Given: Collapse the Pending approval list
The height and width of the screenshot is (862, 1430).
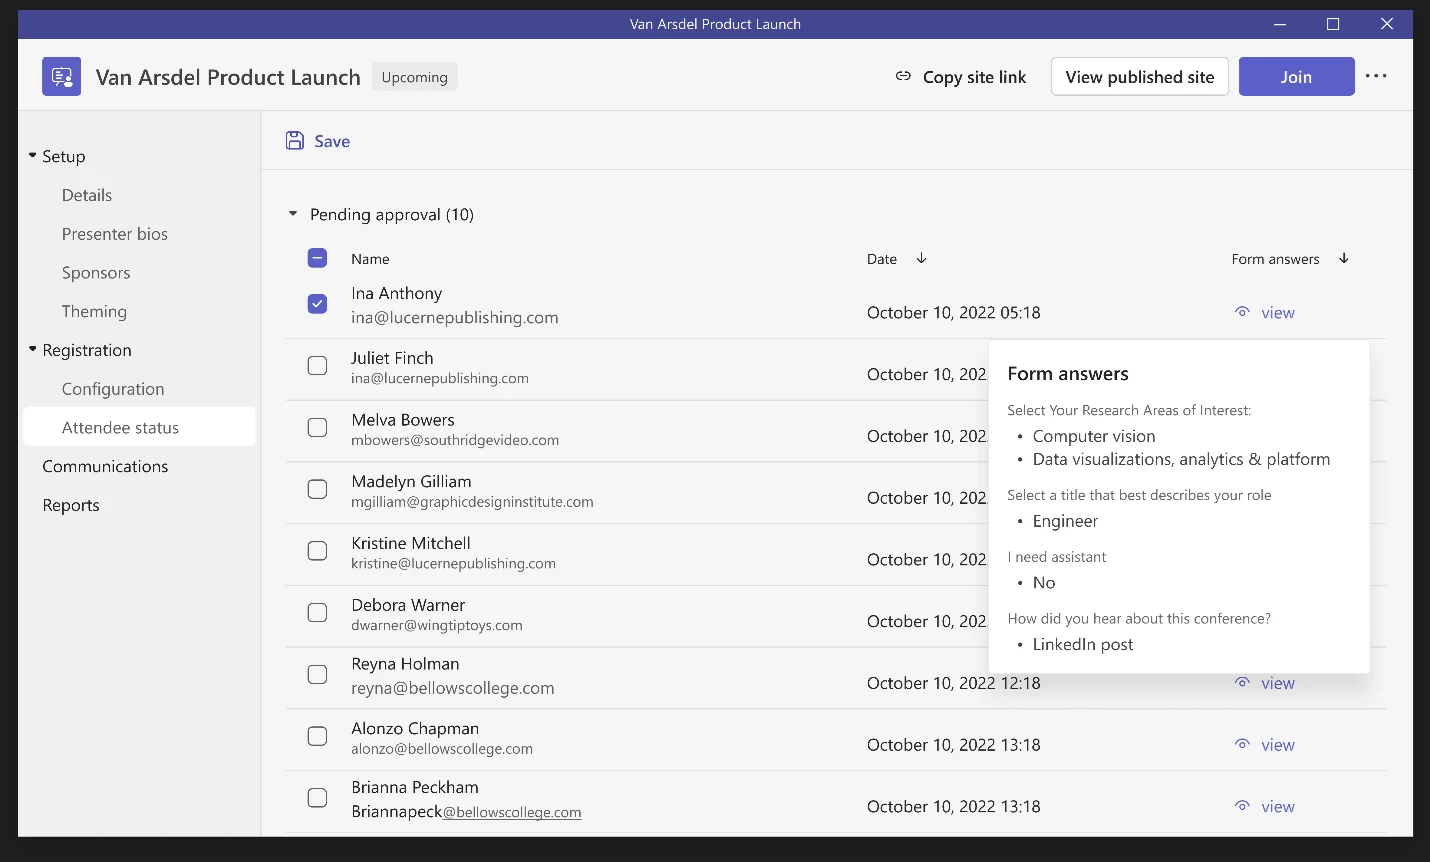Looking at the screenshot, I should (293, 213).
